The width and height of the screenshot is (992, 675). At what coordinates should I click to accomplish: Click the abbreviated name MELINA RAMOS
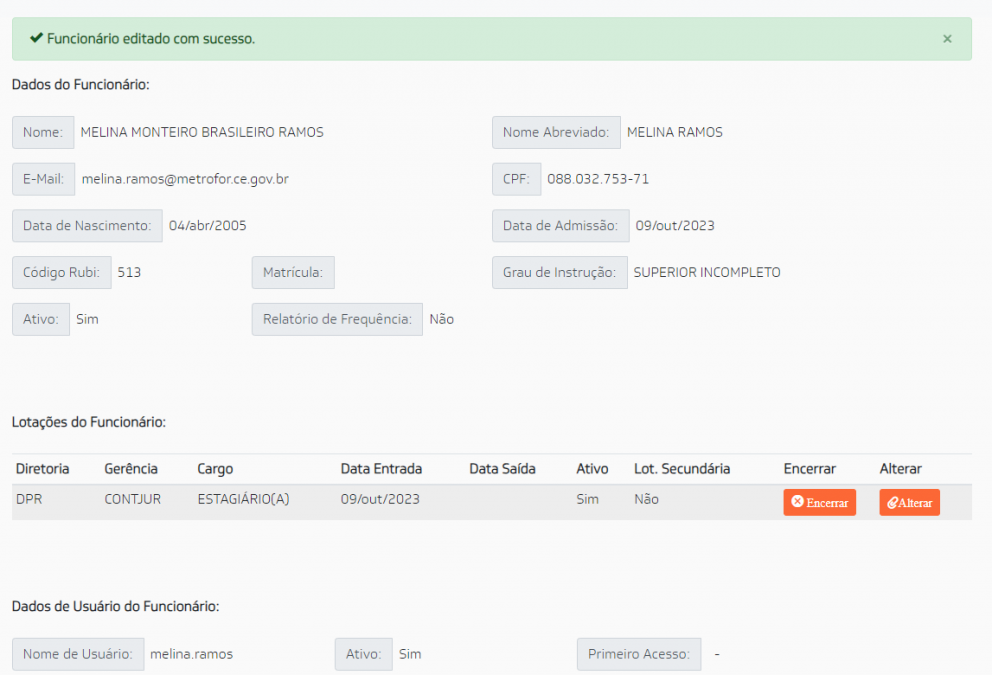pyautogui.click(x=674, y=132)
